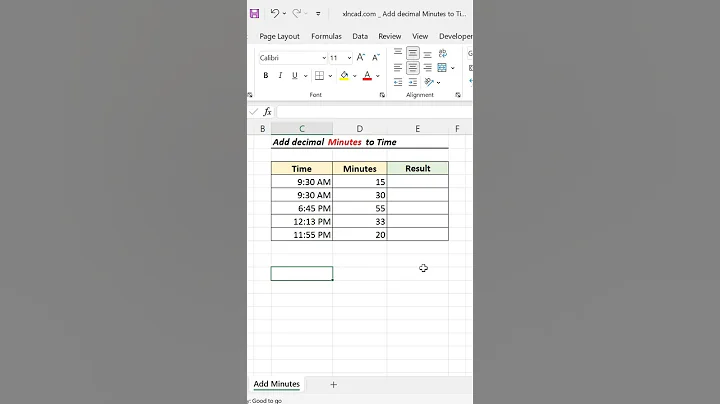Open the Developer ribbon tab
Image resolution: width=720 pixels, height=404 pixels.
(455, 36)
